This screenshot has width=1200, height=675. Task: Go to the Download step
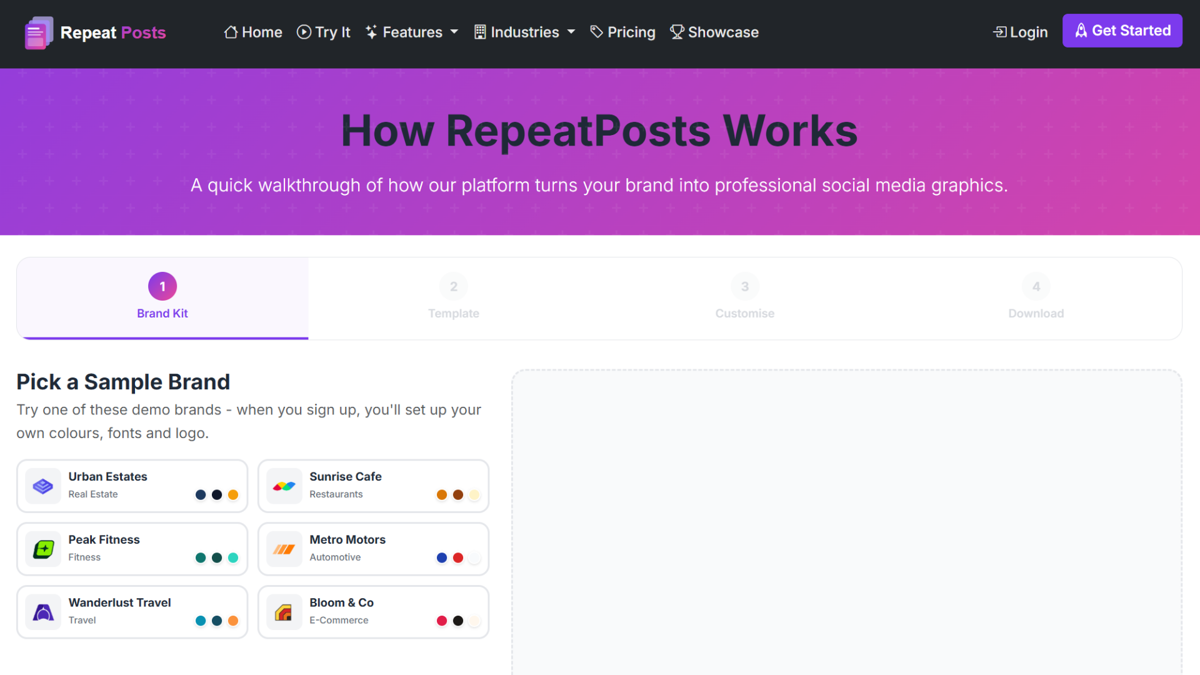click(1036, 298)
